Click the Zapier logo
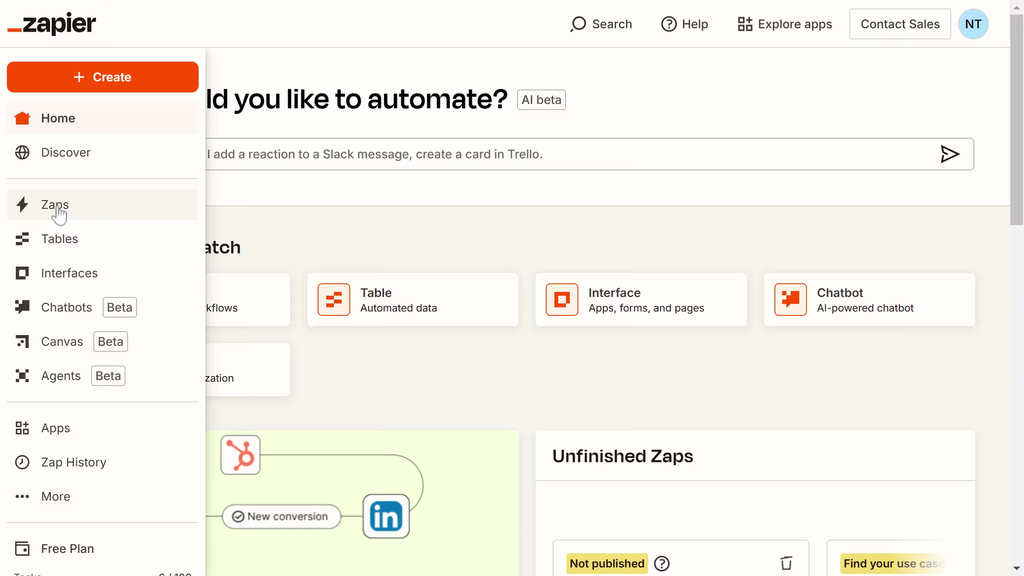The image size is (1024, 576). [52, 24]
